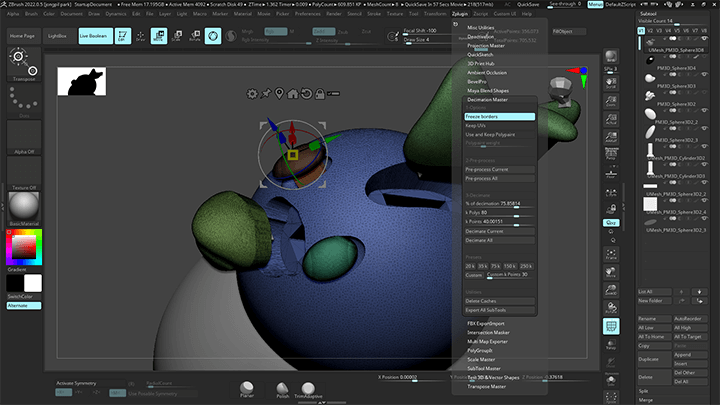Expand the SubTool Master section

click(x=484, y=368)
